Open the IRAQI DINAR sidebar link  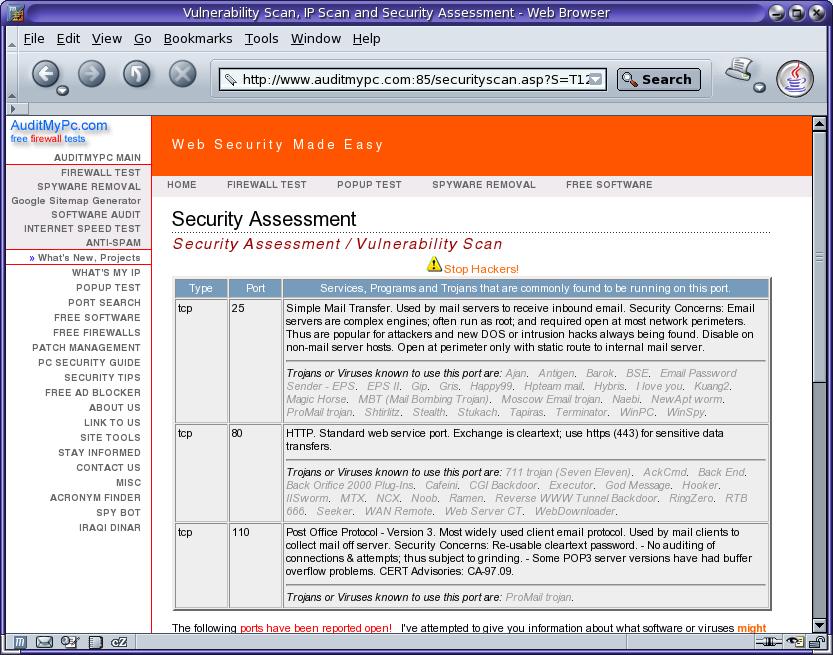(x=110, y=528)
